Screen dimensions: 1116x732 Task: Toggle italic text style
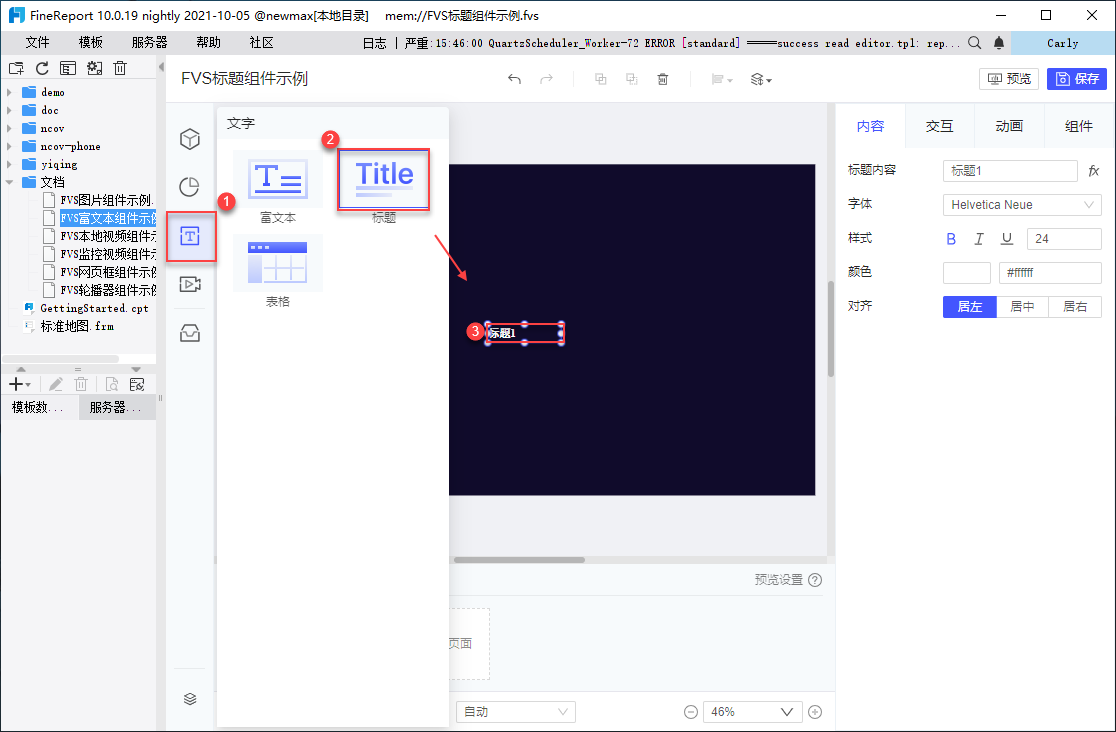(979, 239)
